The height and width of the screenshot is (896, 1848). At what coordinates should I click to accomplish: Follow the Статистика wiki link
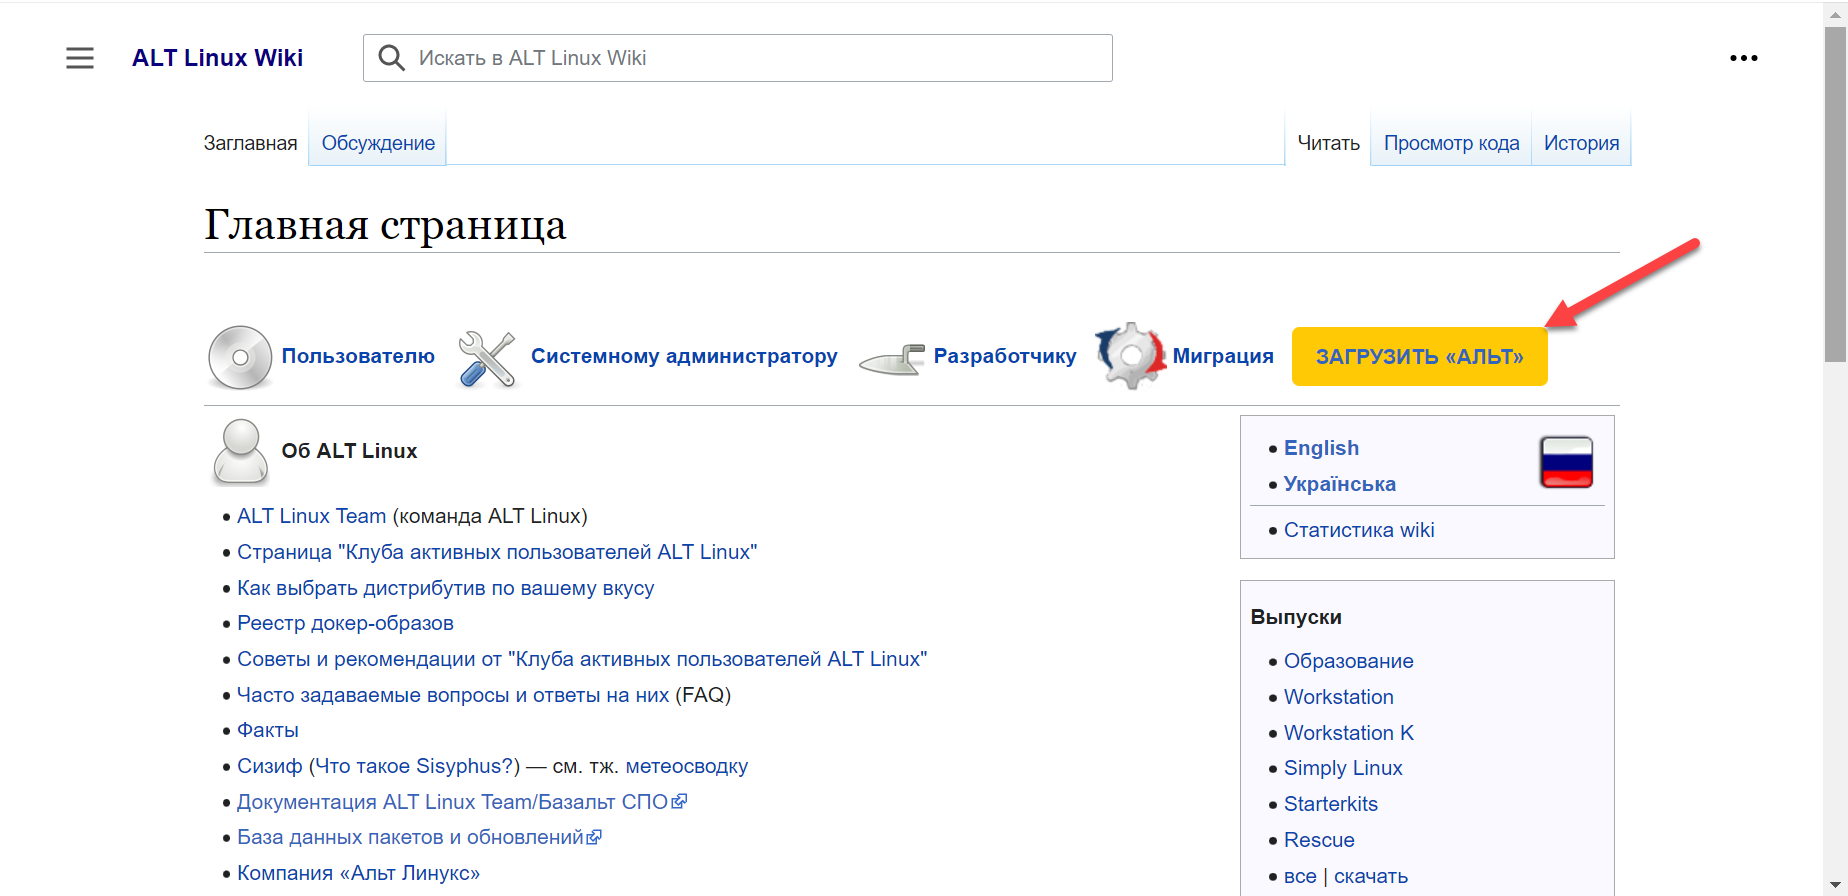pyautogui.click(x=1359, y=530)
